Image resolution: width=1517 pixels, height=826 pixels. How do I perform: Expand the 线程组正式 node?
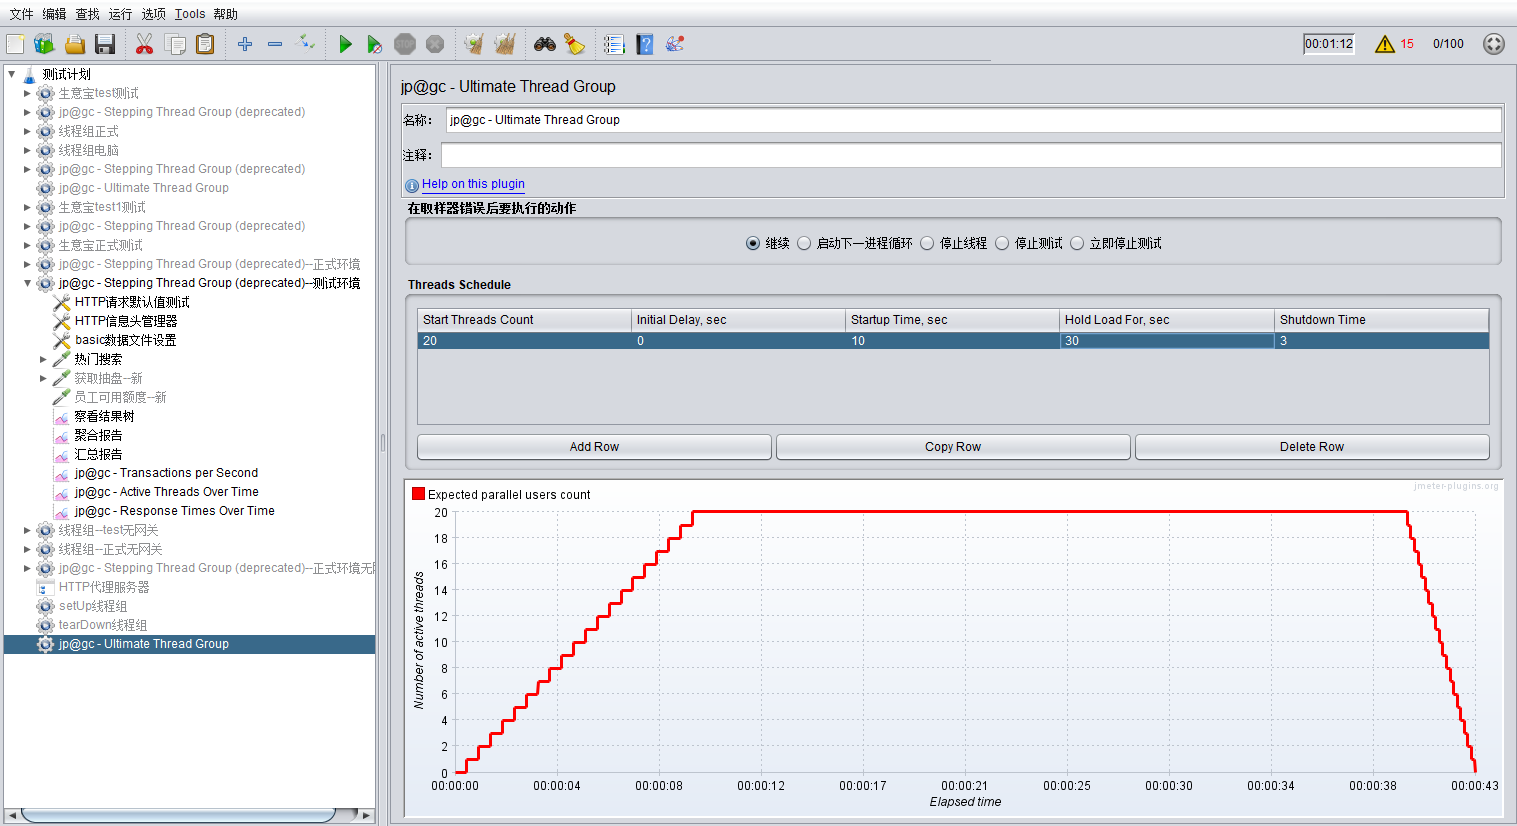pos(27,131)
